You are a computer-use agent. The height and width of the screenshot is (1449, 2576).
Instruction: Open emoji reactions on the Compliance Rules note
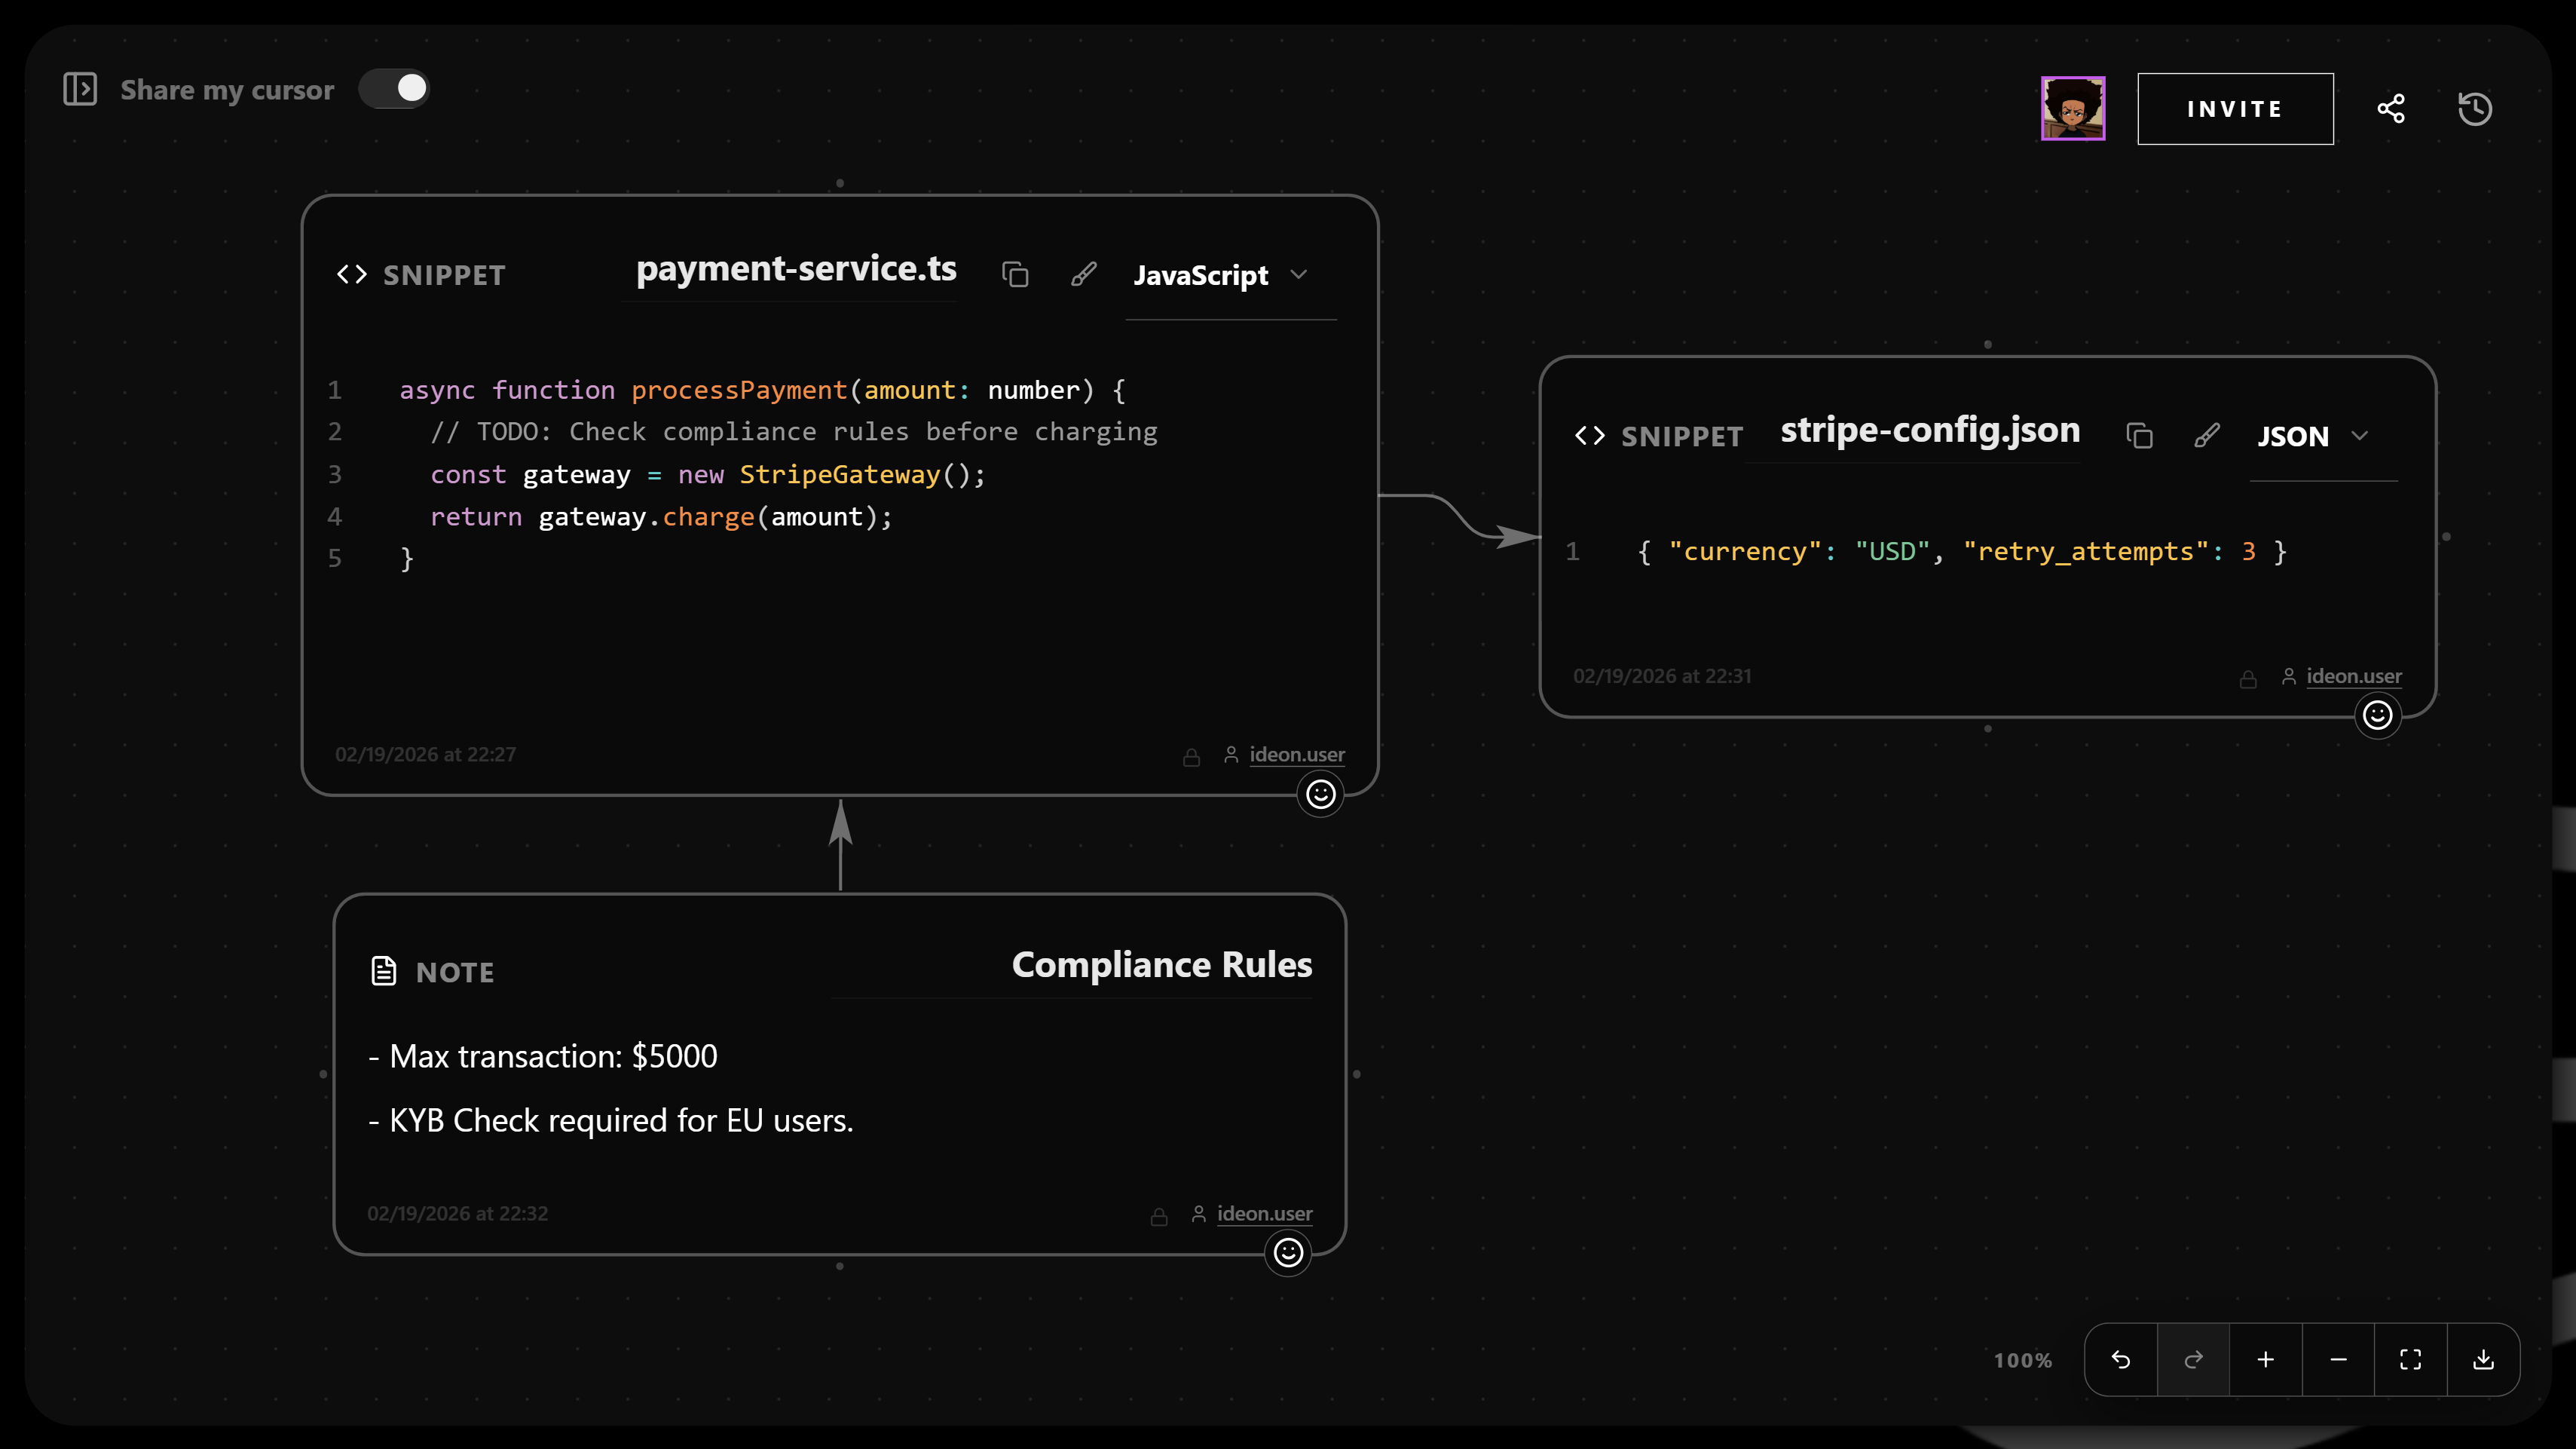pos(1287,1253)
